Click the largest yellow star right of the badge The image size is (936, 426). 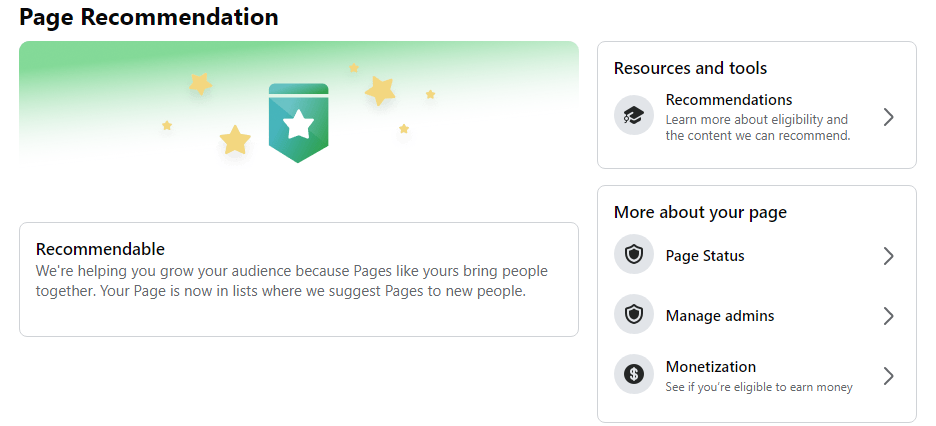380,91
